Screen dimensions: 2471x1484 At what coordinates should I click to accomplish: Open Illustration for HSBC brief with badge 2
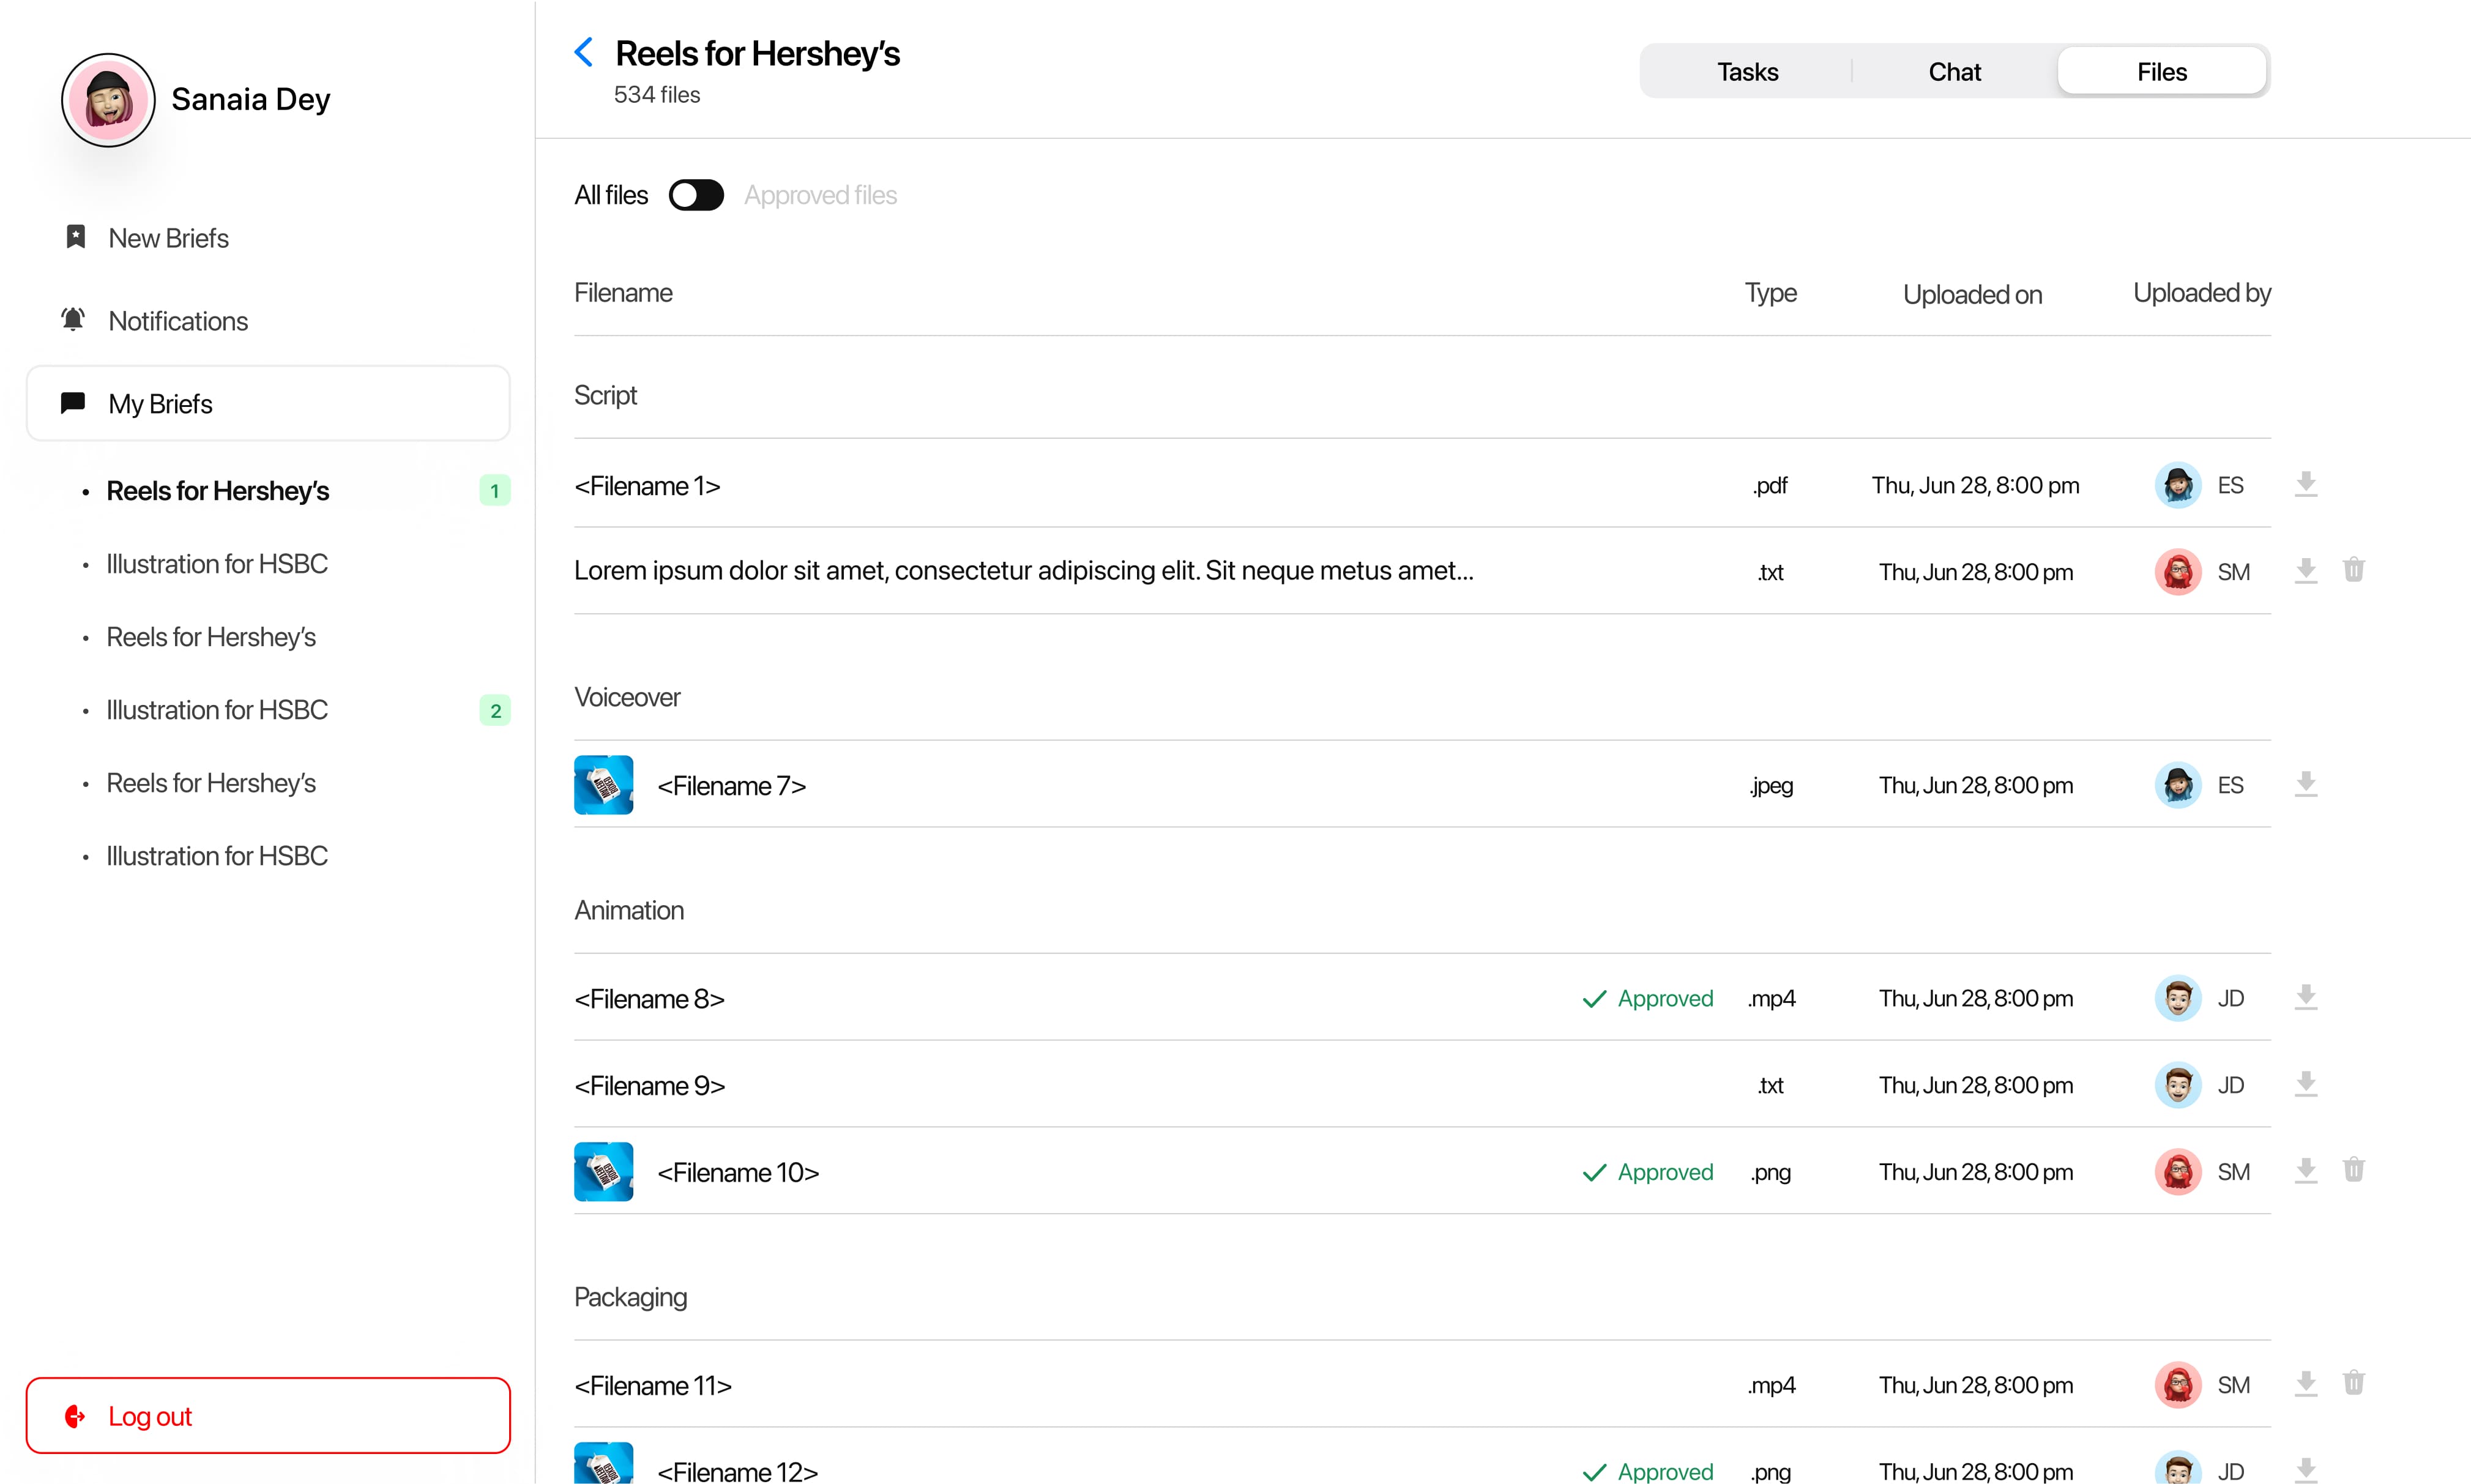pyautogui.click(x=217, y=710)
